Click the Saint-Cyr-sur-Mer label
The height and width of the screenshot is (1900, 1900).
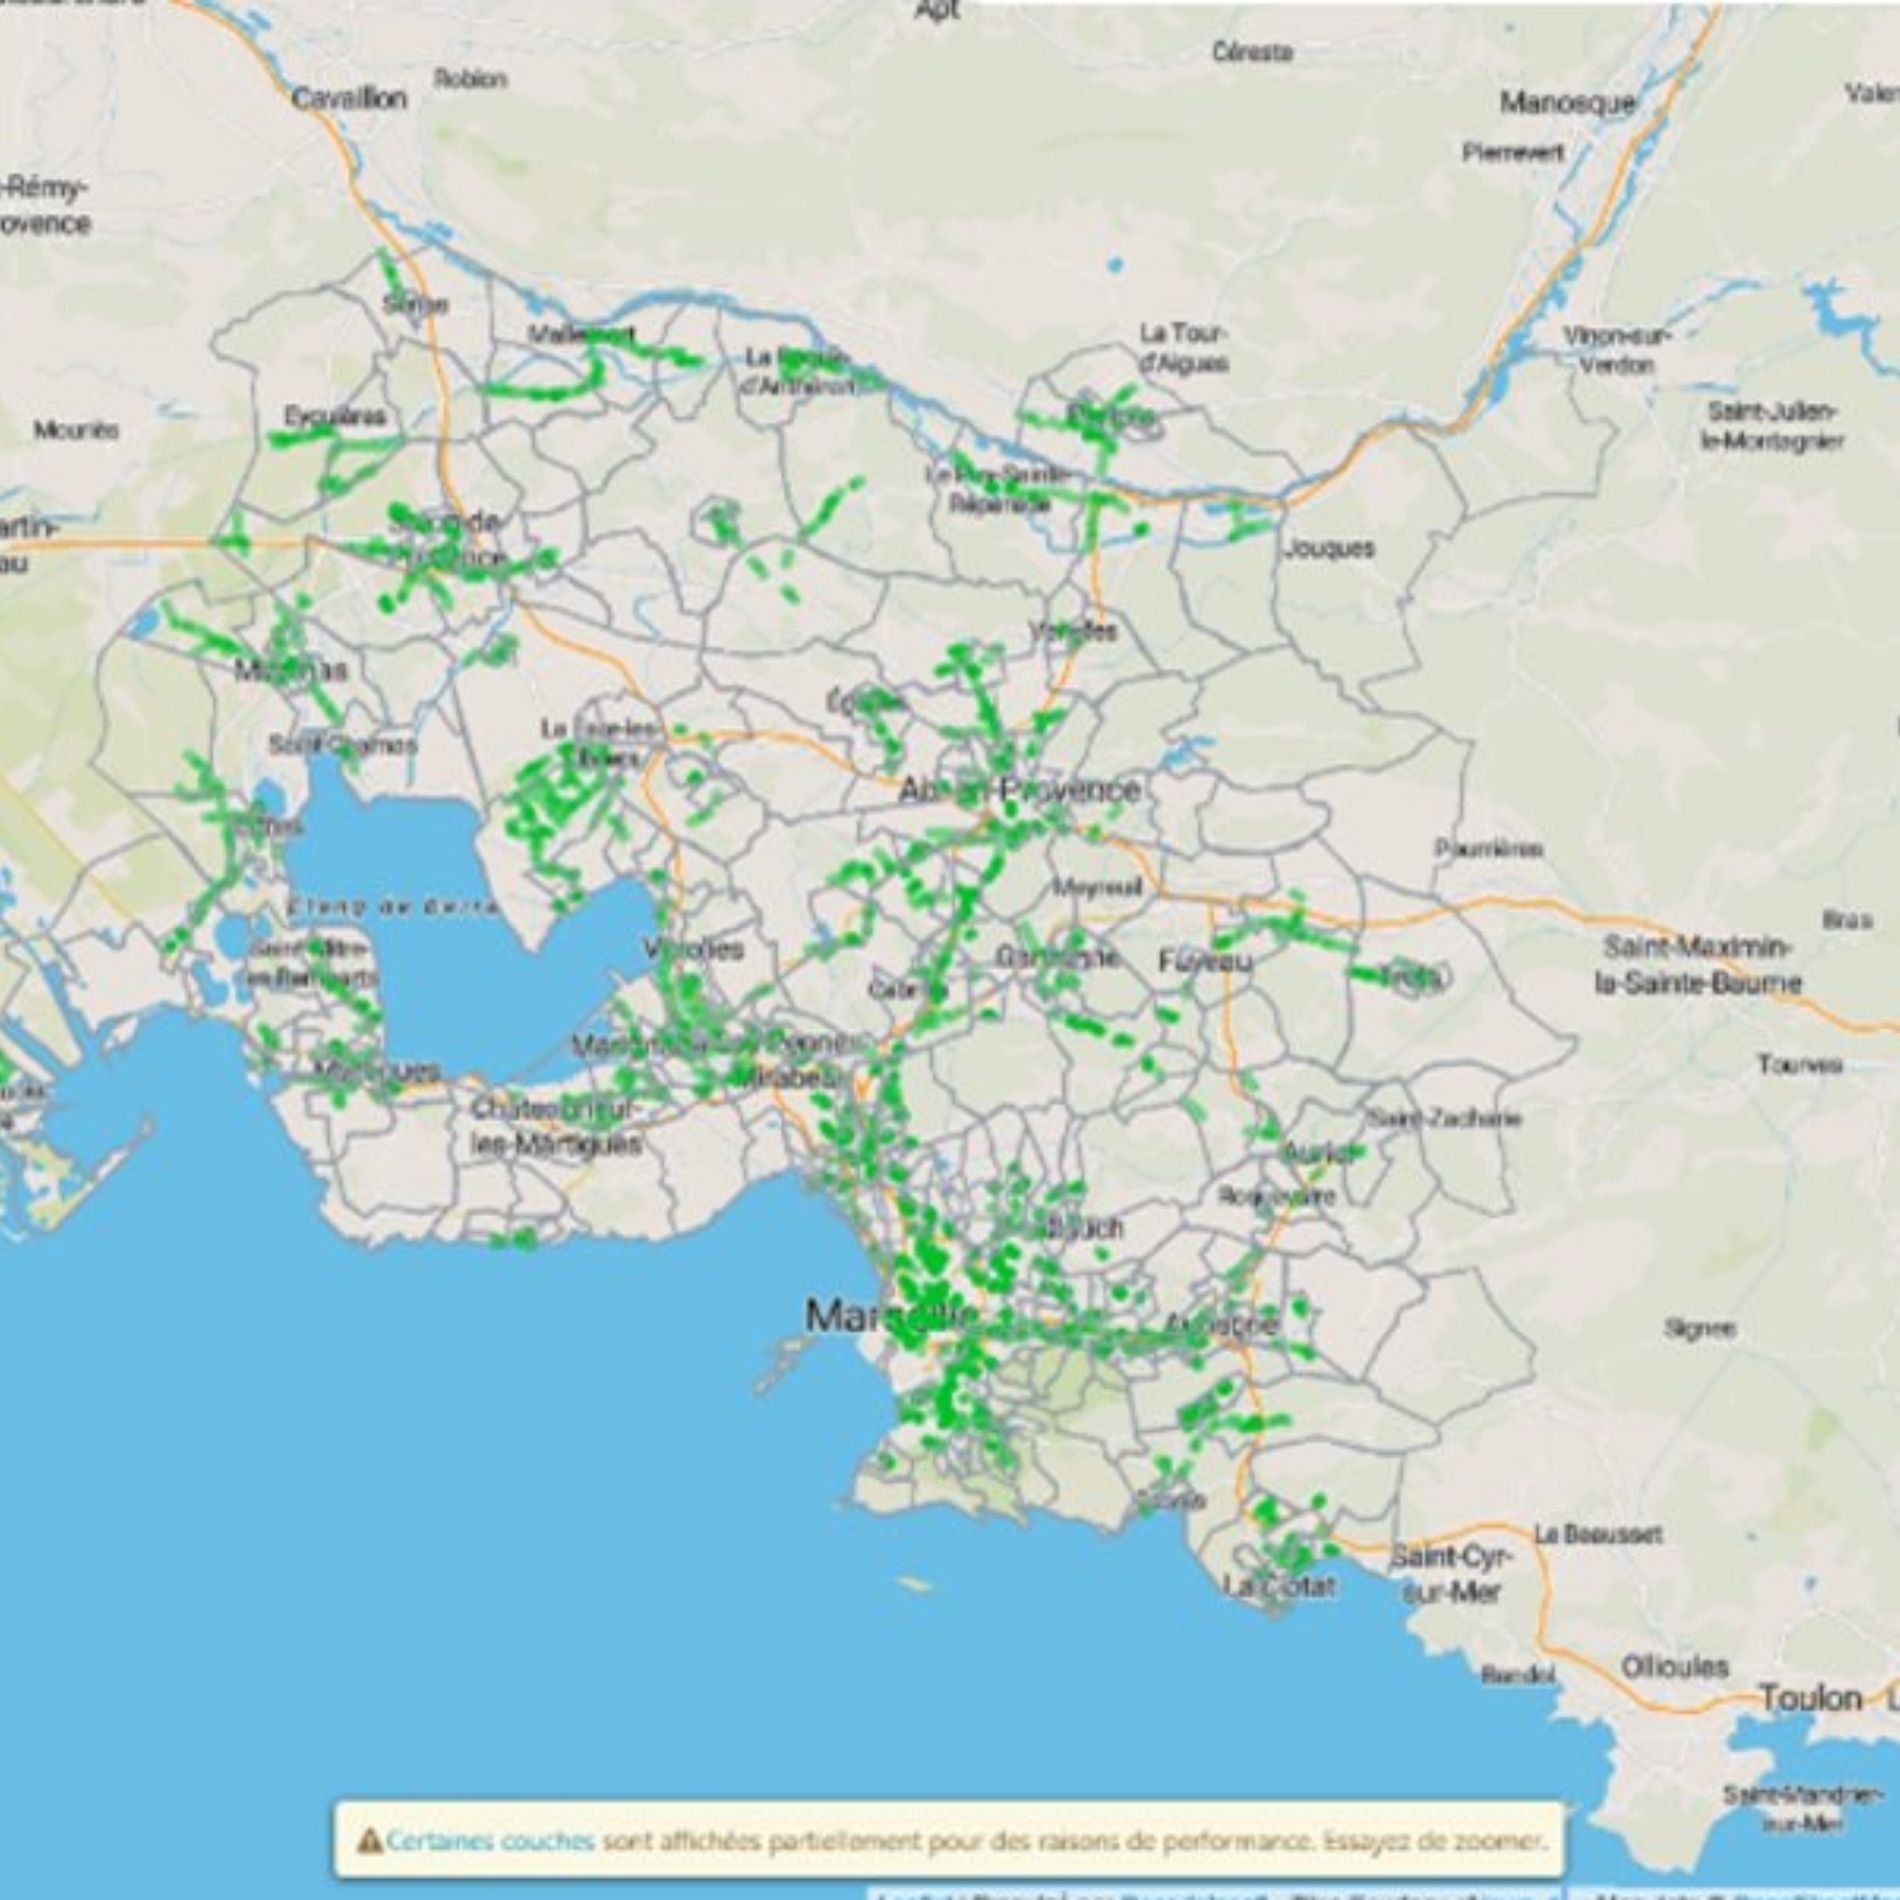point(1452,1574)
